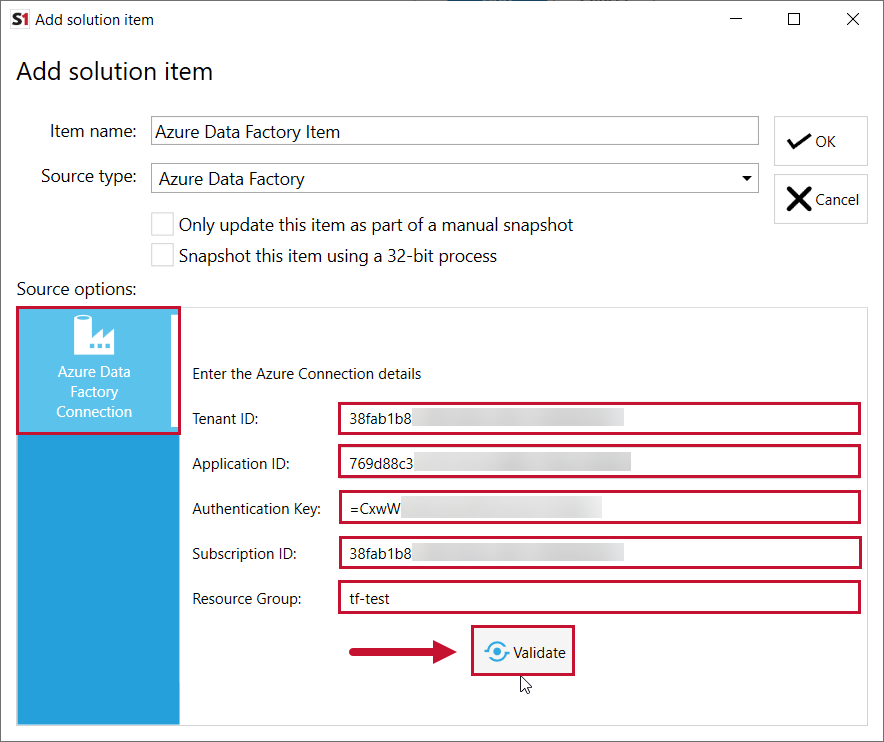Select the Azure Data Factory Connection tab
The width and height of the screenshot is (884, 742).
(99, 370)
